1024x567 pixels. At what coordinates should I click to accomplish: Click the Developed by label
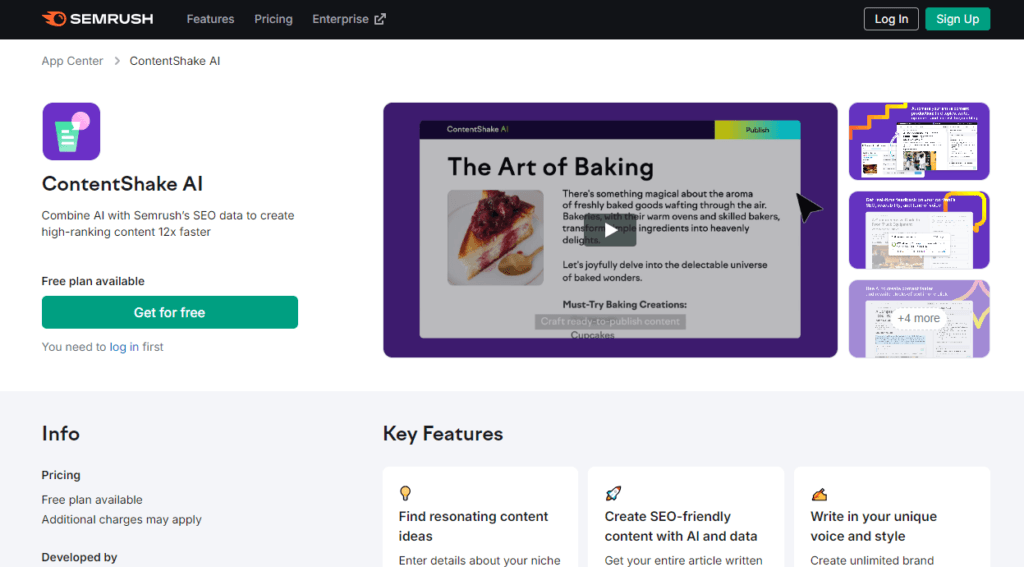[79, 557]
